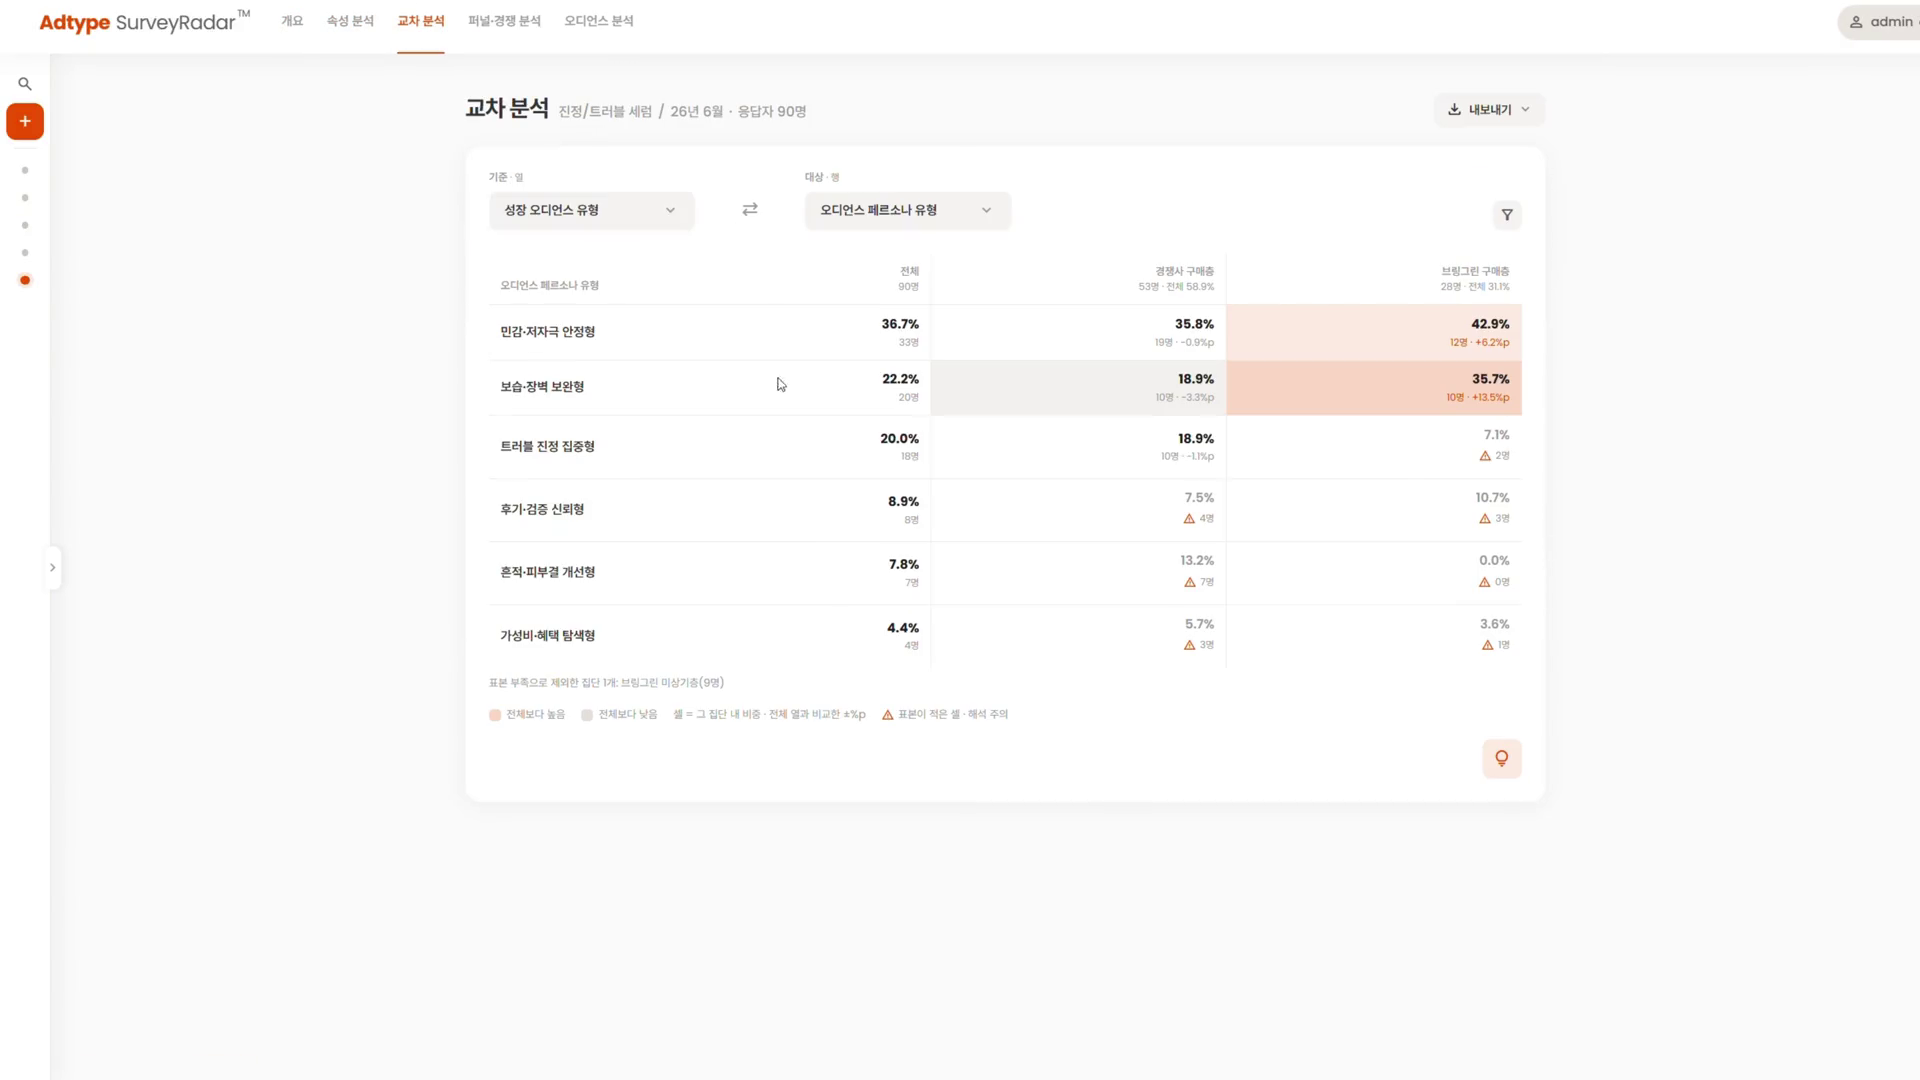Open the 내보내기 export dropdown chevron
The image size is (1920, 1080).
[1525, 109]
